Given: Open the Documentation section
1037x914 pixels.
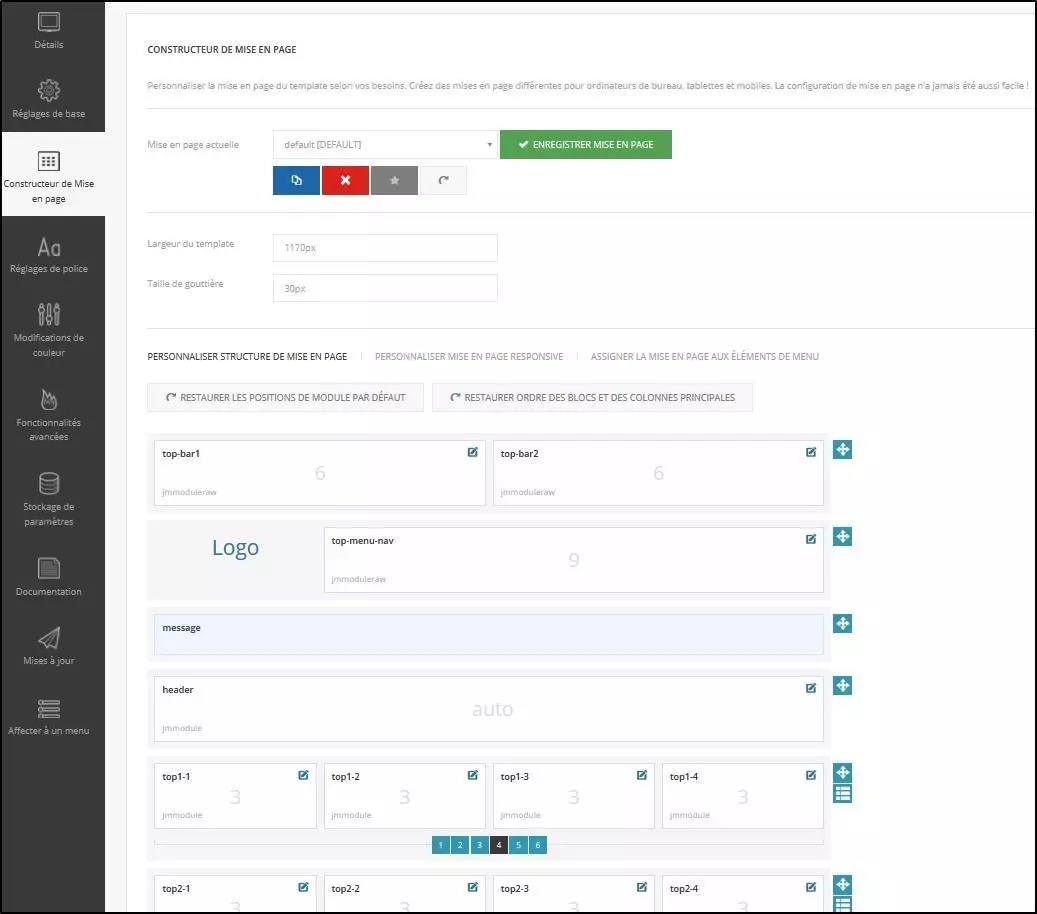Looking at the screenshot, I should coord(49,577).
